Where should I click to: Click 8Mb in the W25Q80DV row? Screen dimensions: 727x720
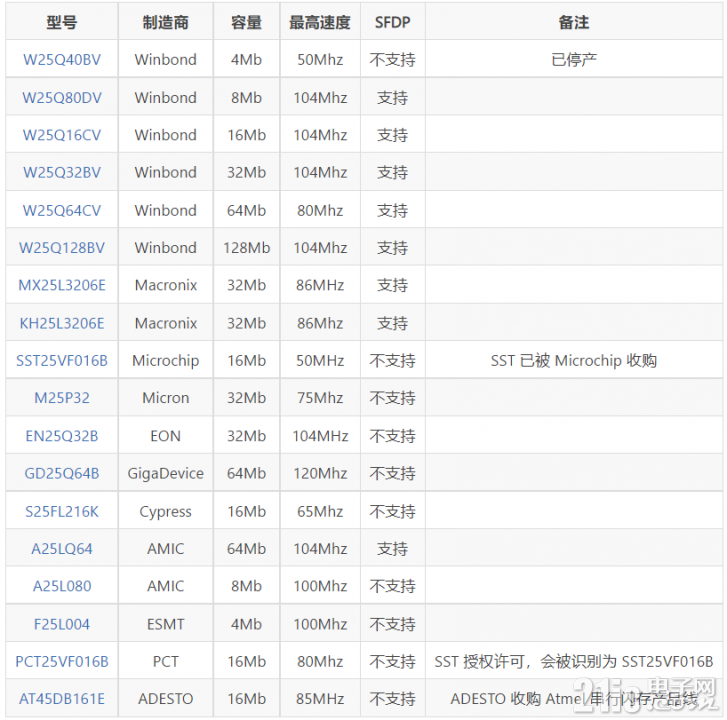pos(246,98)
